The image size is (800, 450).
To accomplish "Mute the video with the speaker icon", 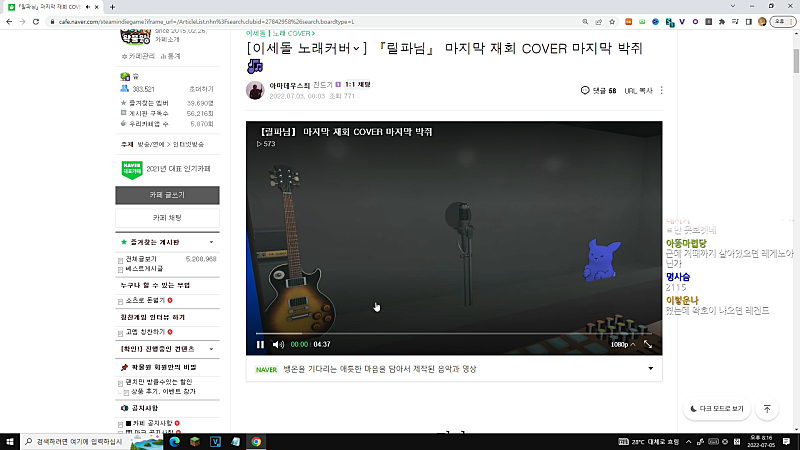I will click(x=278, y=344).
